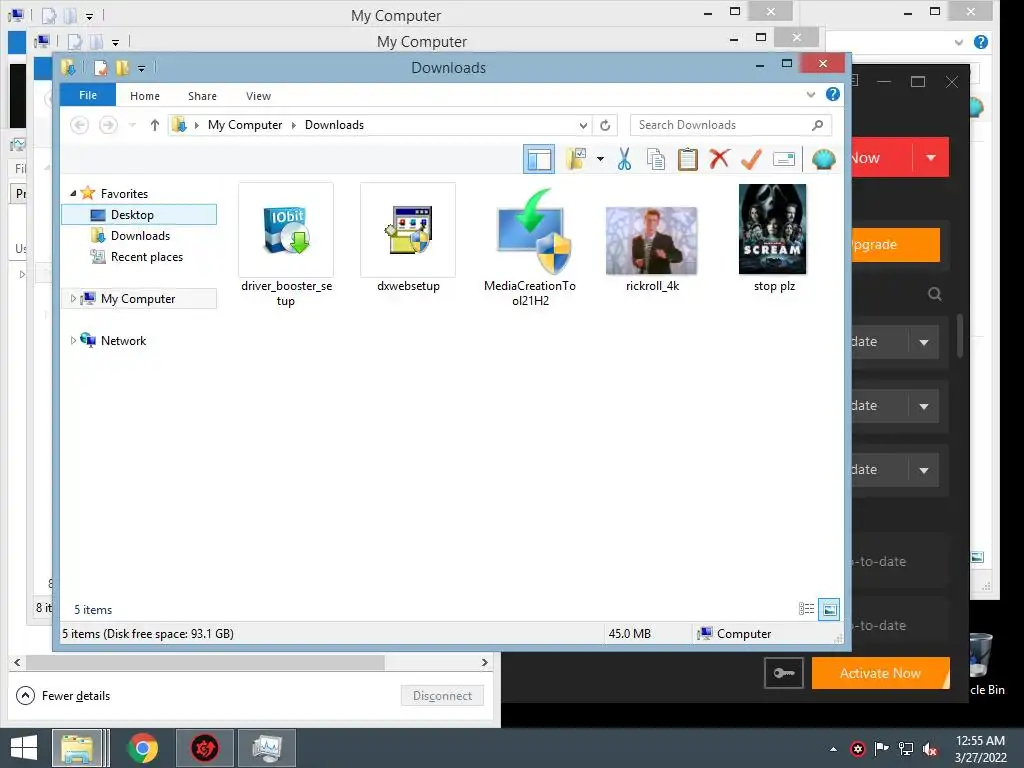Expand My Computer in the navigation tree
This screenshot has width=1024, height=768.
(x=72, y=298)
